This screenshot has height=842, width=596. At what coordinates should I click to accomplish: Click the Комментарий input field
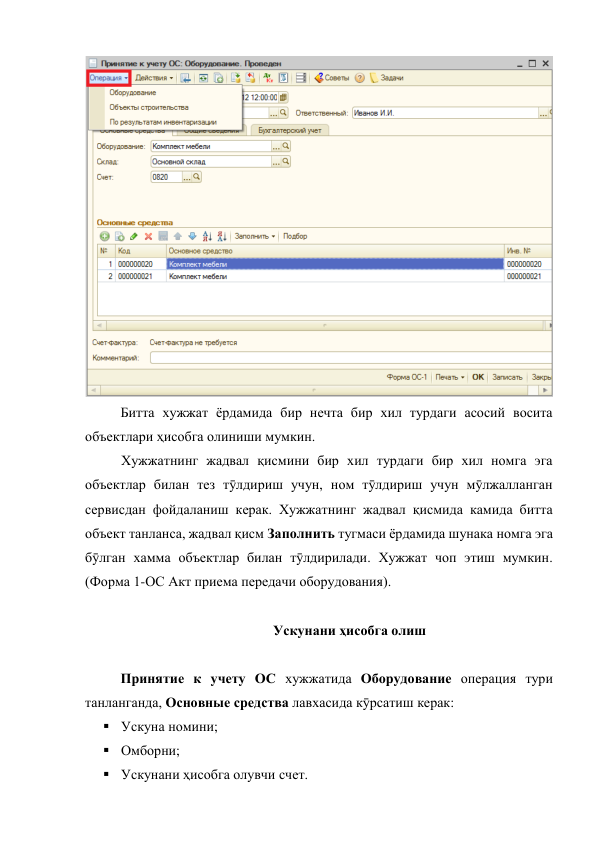point(351,358)
